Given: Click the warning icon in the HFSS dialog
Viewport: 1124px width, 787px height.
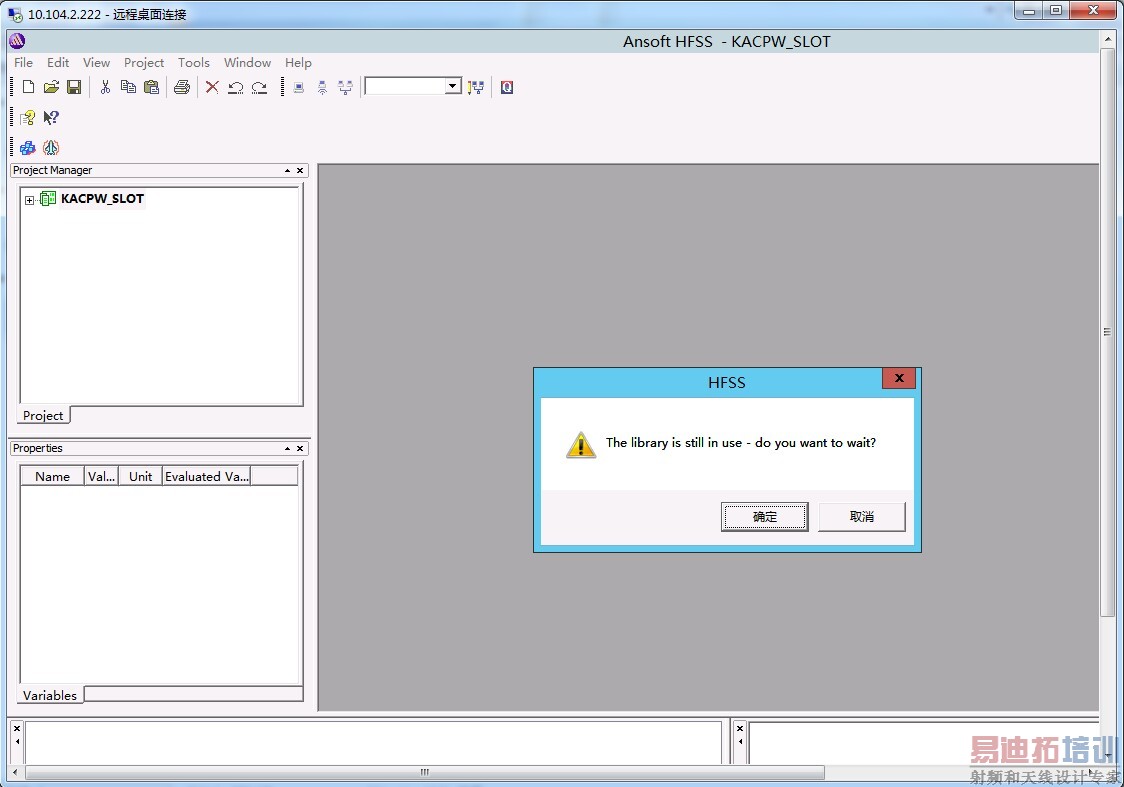Looking at the screenshot, I should pos(581,444).
